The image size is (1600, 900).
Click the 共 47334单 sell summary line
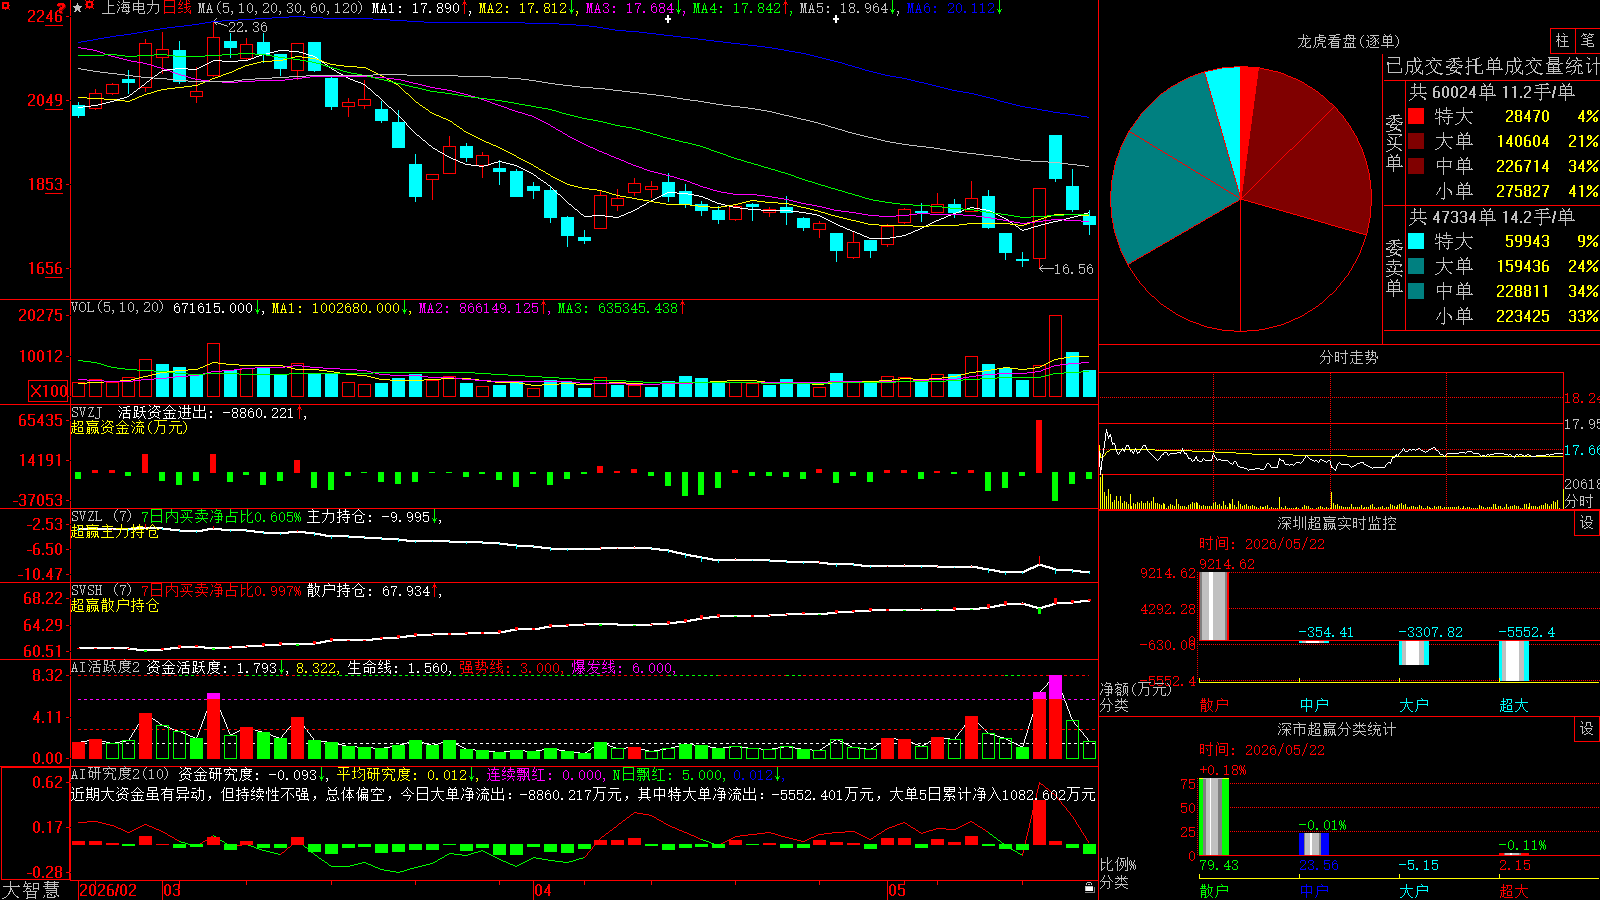tap(1492, 217)
